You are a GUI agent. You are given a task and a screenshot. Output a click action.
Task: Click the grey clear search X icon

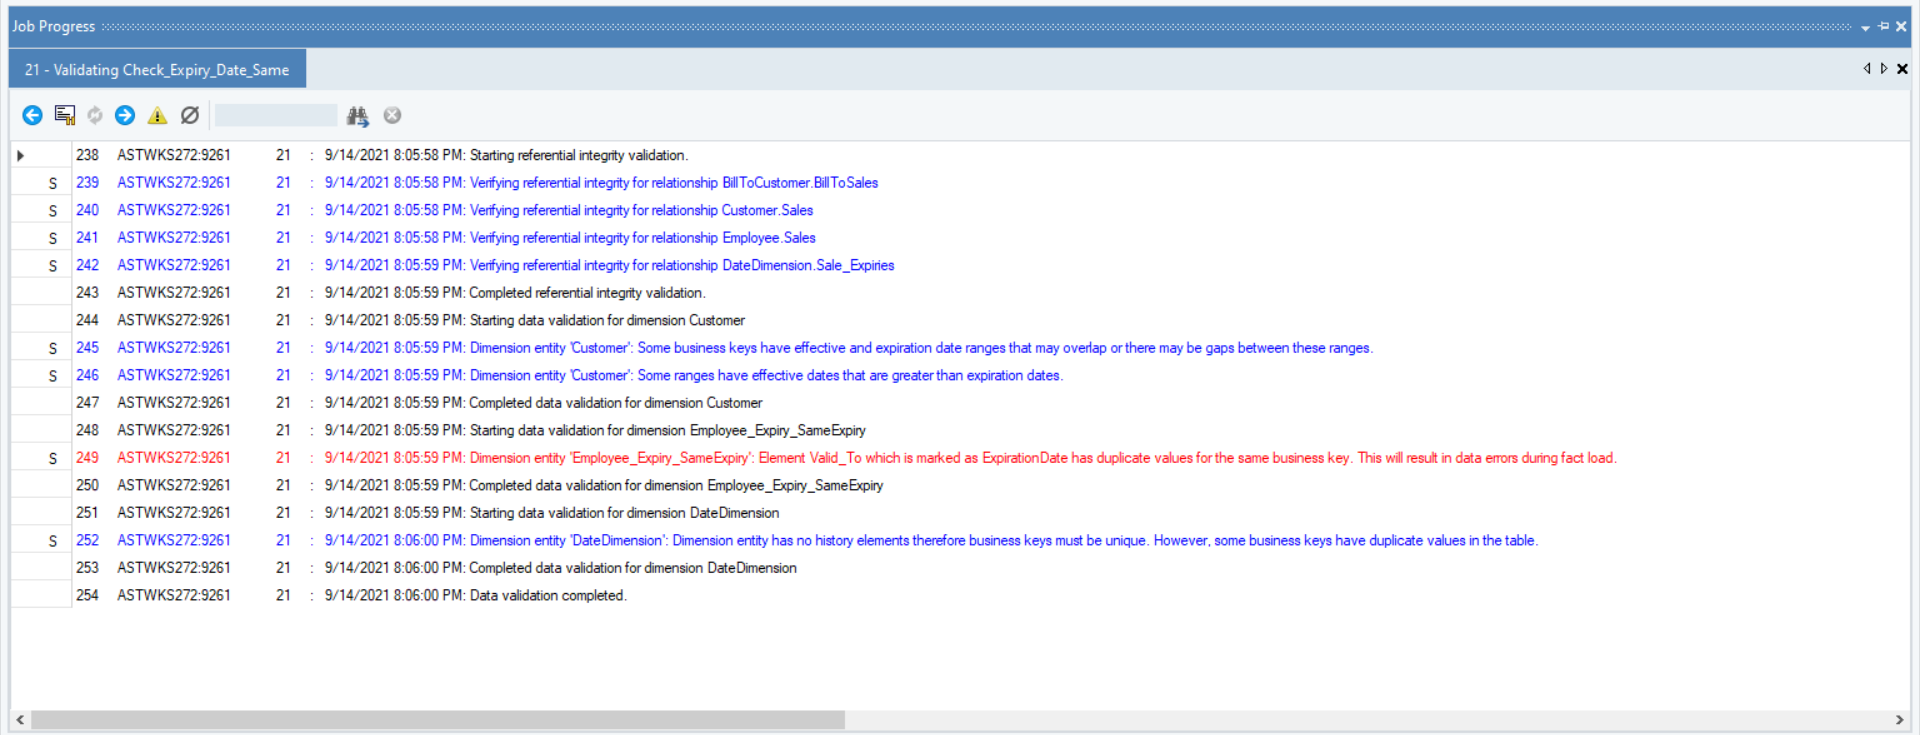[392, 115]
